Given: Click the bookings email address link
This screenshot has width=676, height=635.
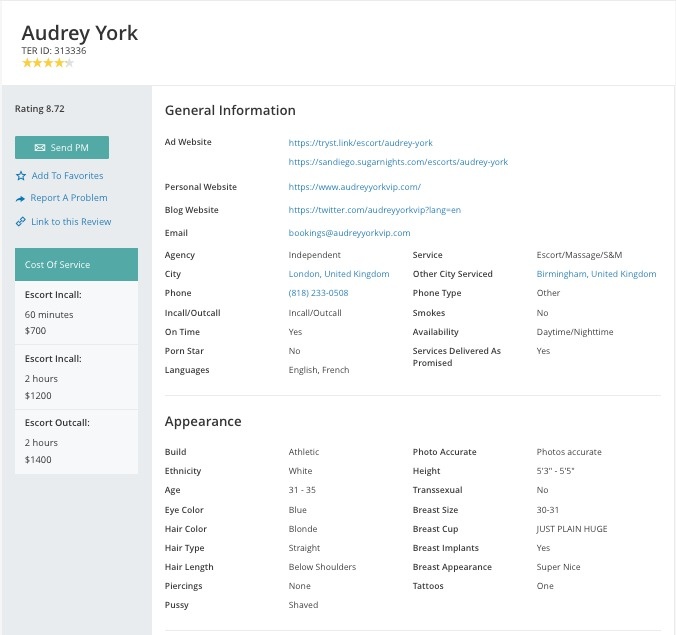Looking at the screenshot, I should tap(349, 233).
